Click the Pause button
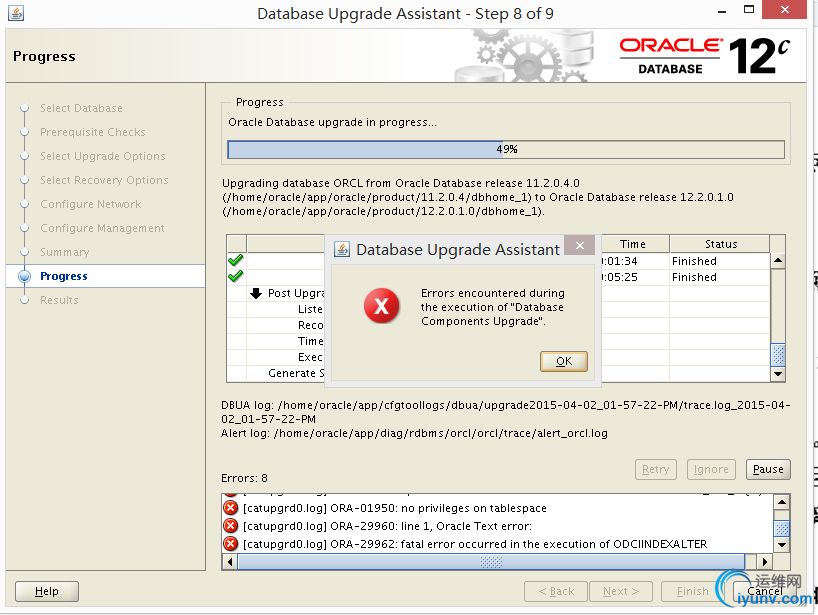The width and height of the screenshot is (818, 615). point(768,469)
